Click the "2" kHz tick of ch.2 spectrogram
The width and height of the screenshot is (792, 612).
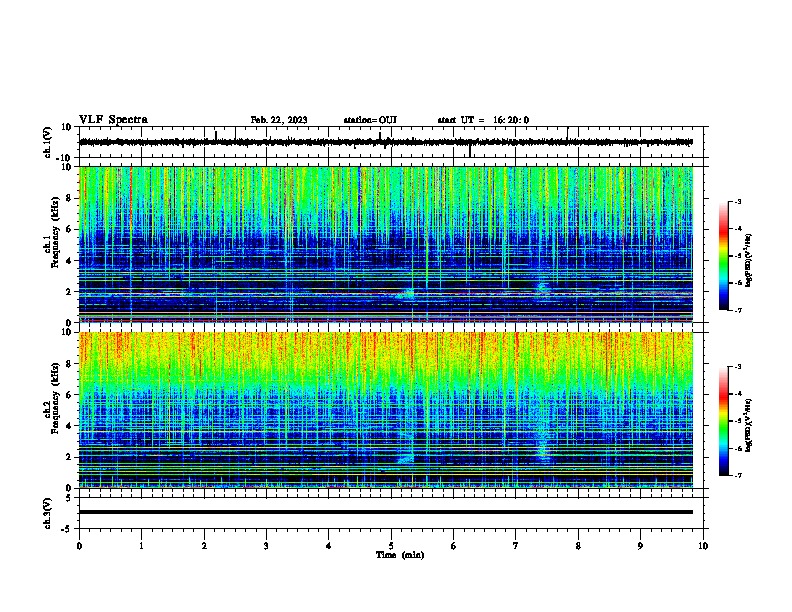click(69, 457)
